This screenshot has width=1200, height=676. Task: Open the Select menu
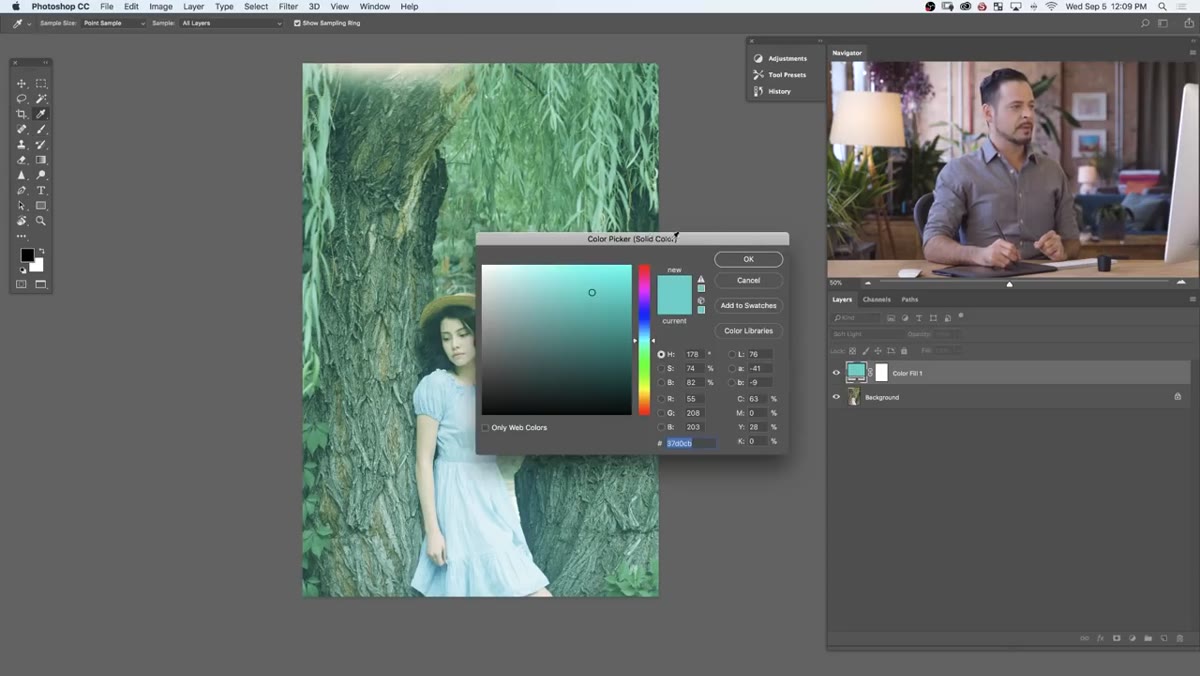[256, 6]
